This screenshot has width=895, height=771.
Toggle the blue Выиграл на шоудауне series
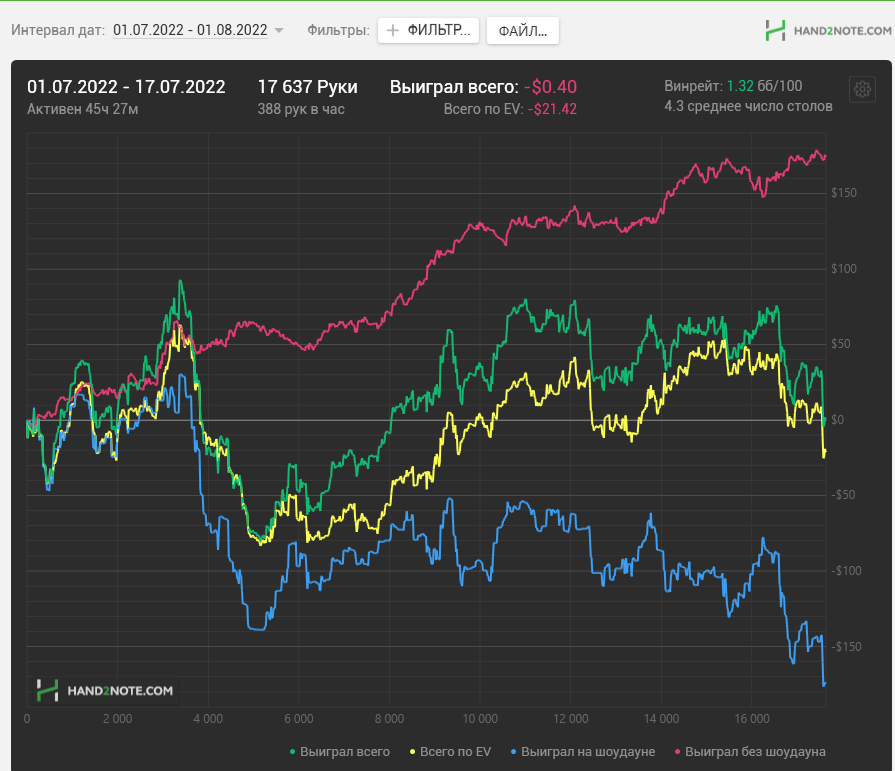583,752
